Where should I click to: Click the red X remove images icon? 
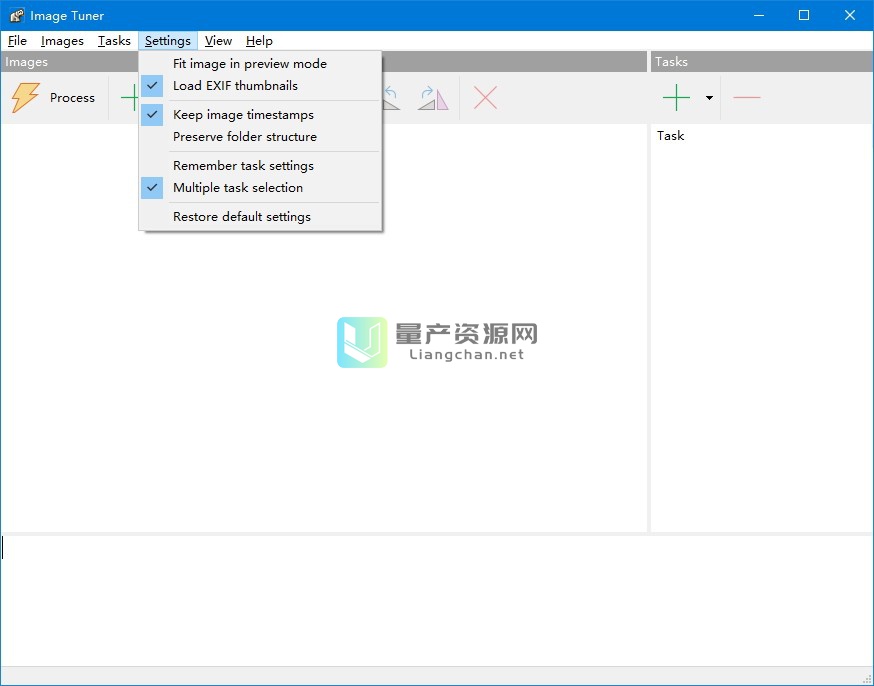coord(485,98)
